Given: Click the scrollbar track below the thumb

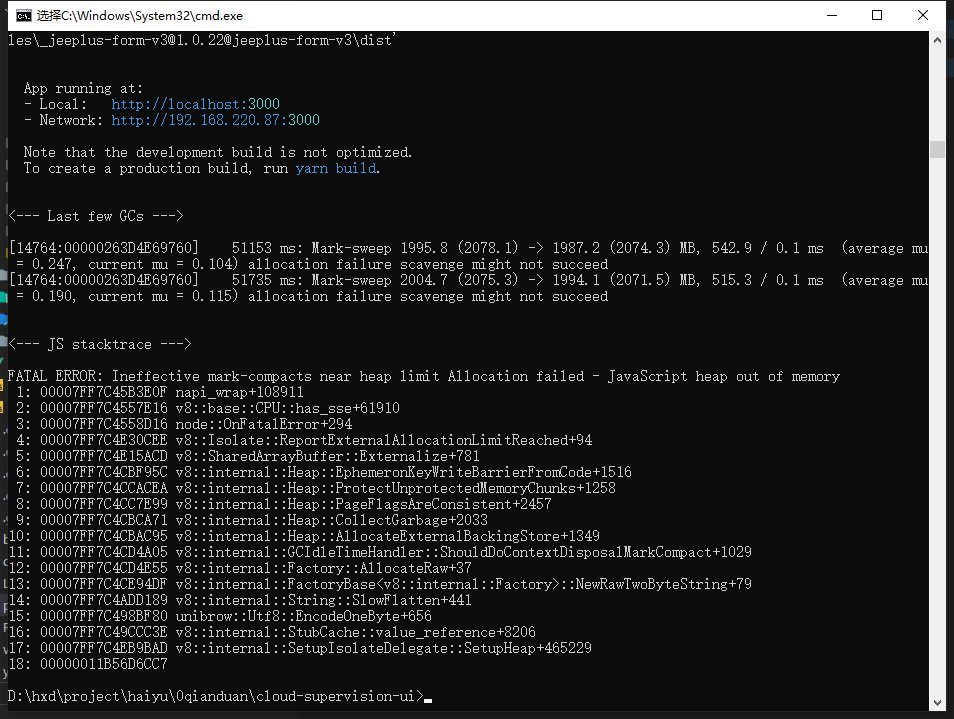Looking at the screenshot, I should 938,400.
